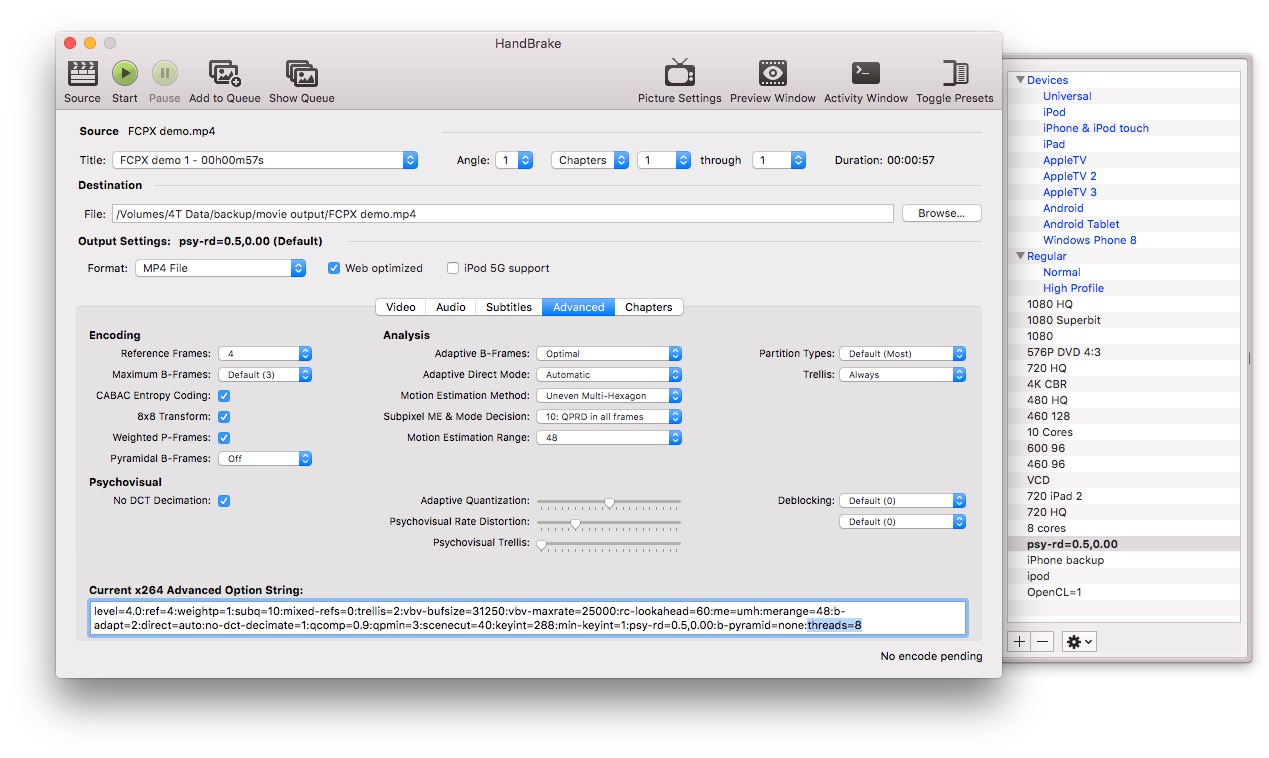
Task: Enable iPod 5G support checkbox
Action: (453, 268)
